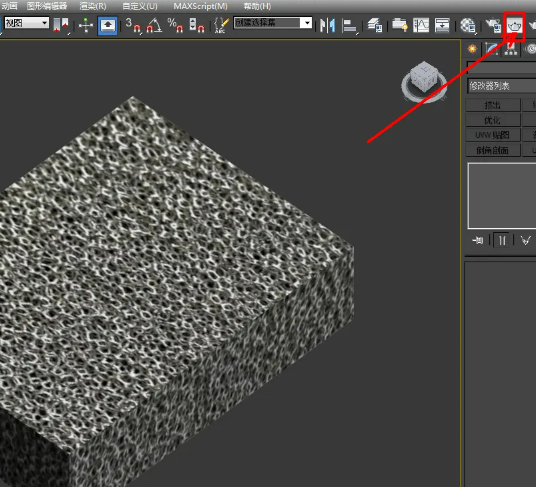Open the Render Setup teapot icon
This screenshot has height=487, width=536.
(x=493, y=25)
